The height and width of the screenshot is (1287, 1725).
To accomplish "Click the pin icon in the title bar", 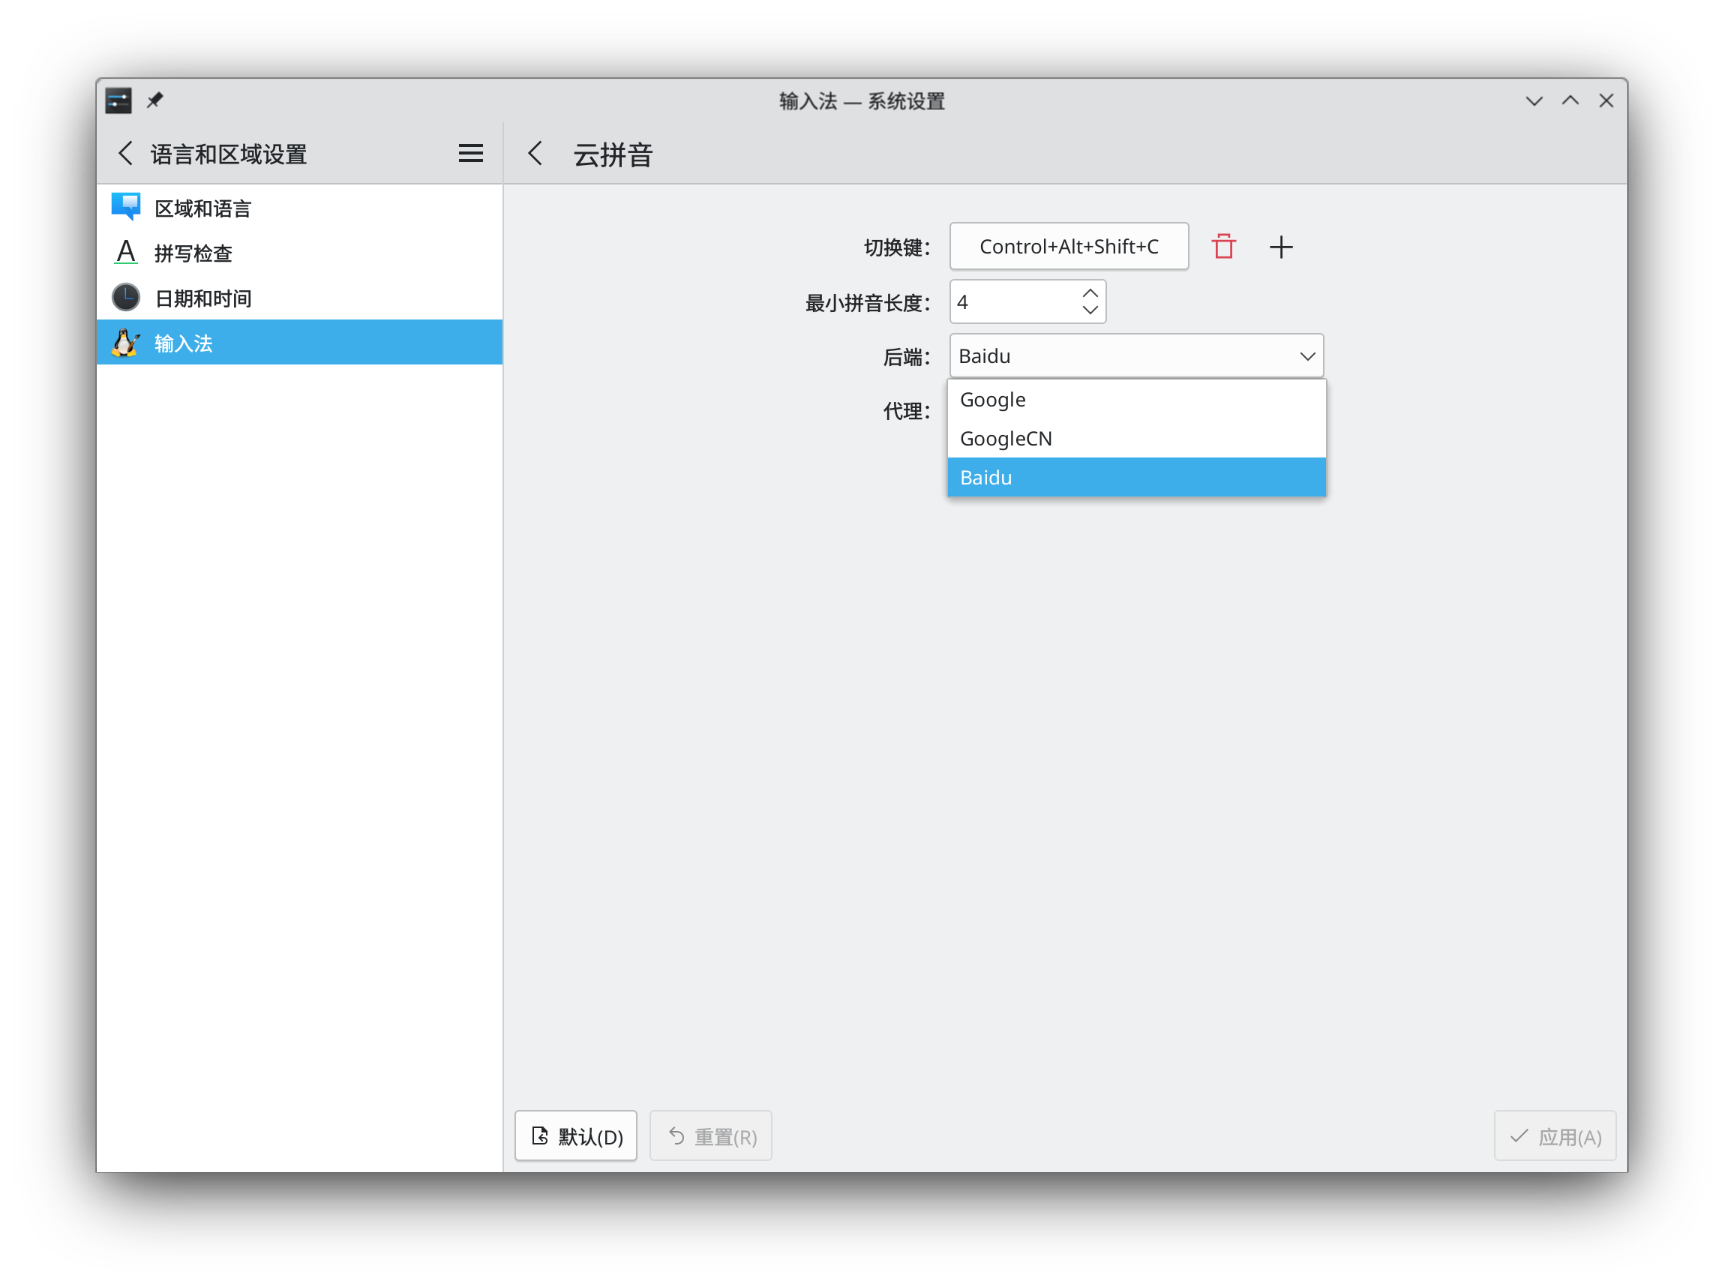I will tap(155, 100).
